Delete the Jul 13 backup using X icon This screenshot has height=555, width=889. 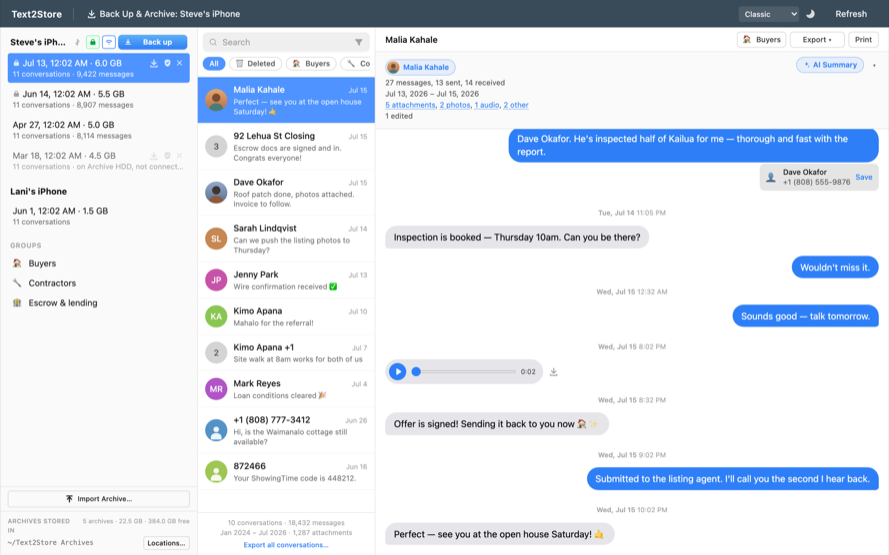[180, 63]
